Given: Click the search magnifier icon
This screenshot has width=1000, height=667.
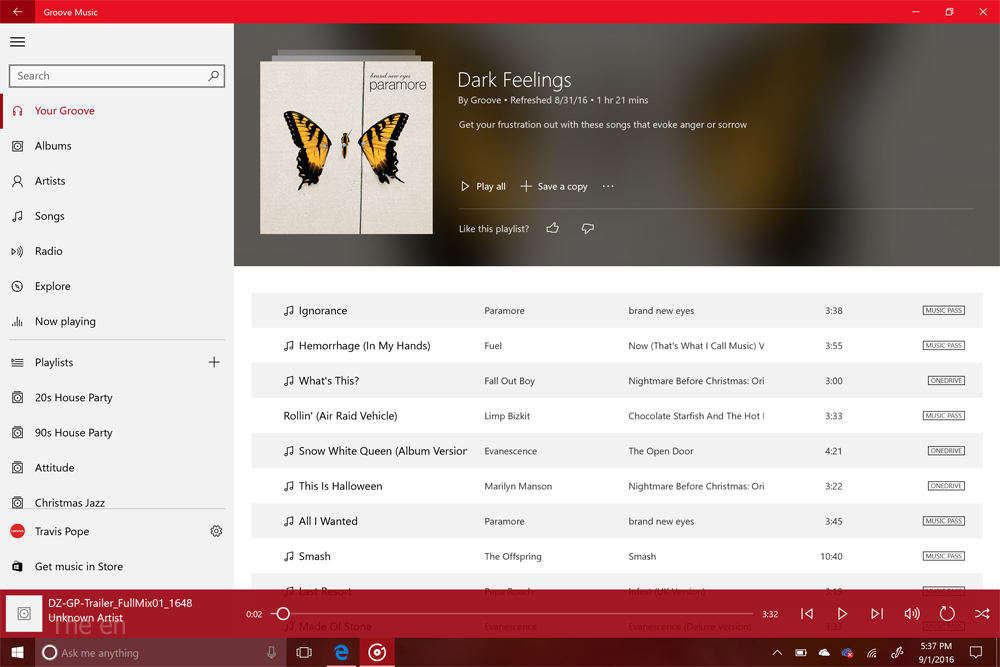Looking at the screenshot, I should point(214,76).
